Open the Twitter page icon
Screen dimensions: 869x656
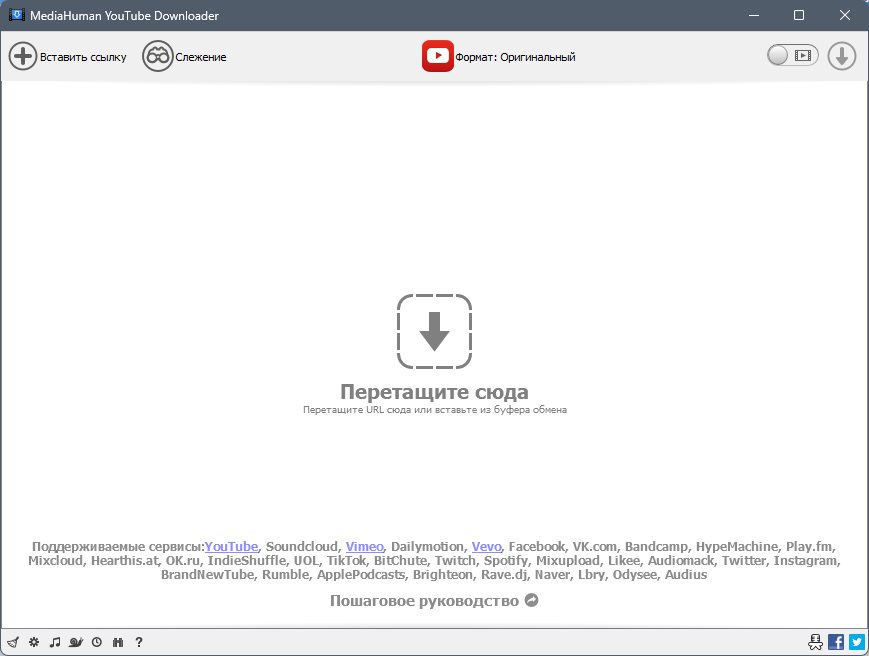[x=857, y=642]
